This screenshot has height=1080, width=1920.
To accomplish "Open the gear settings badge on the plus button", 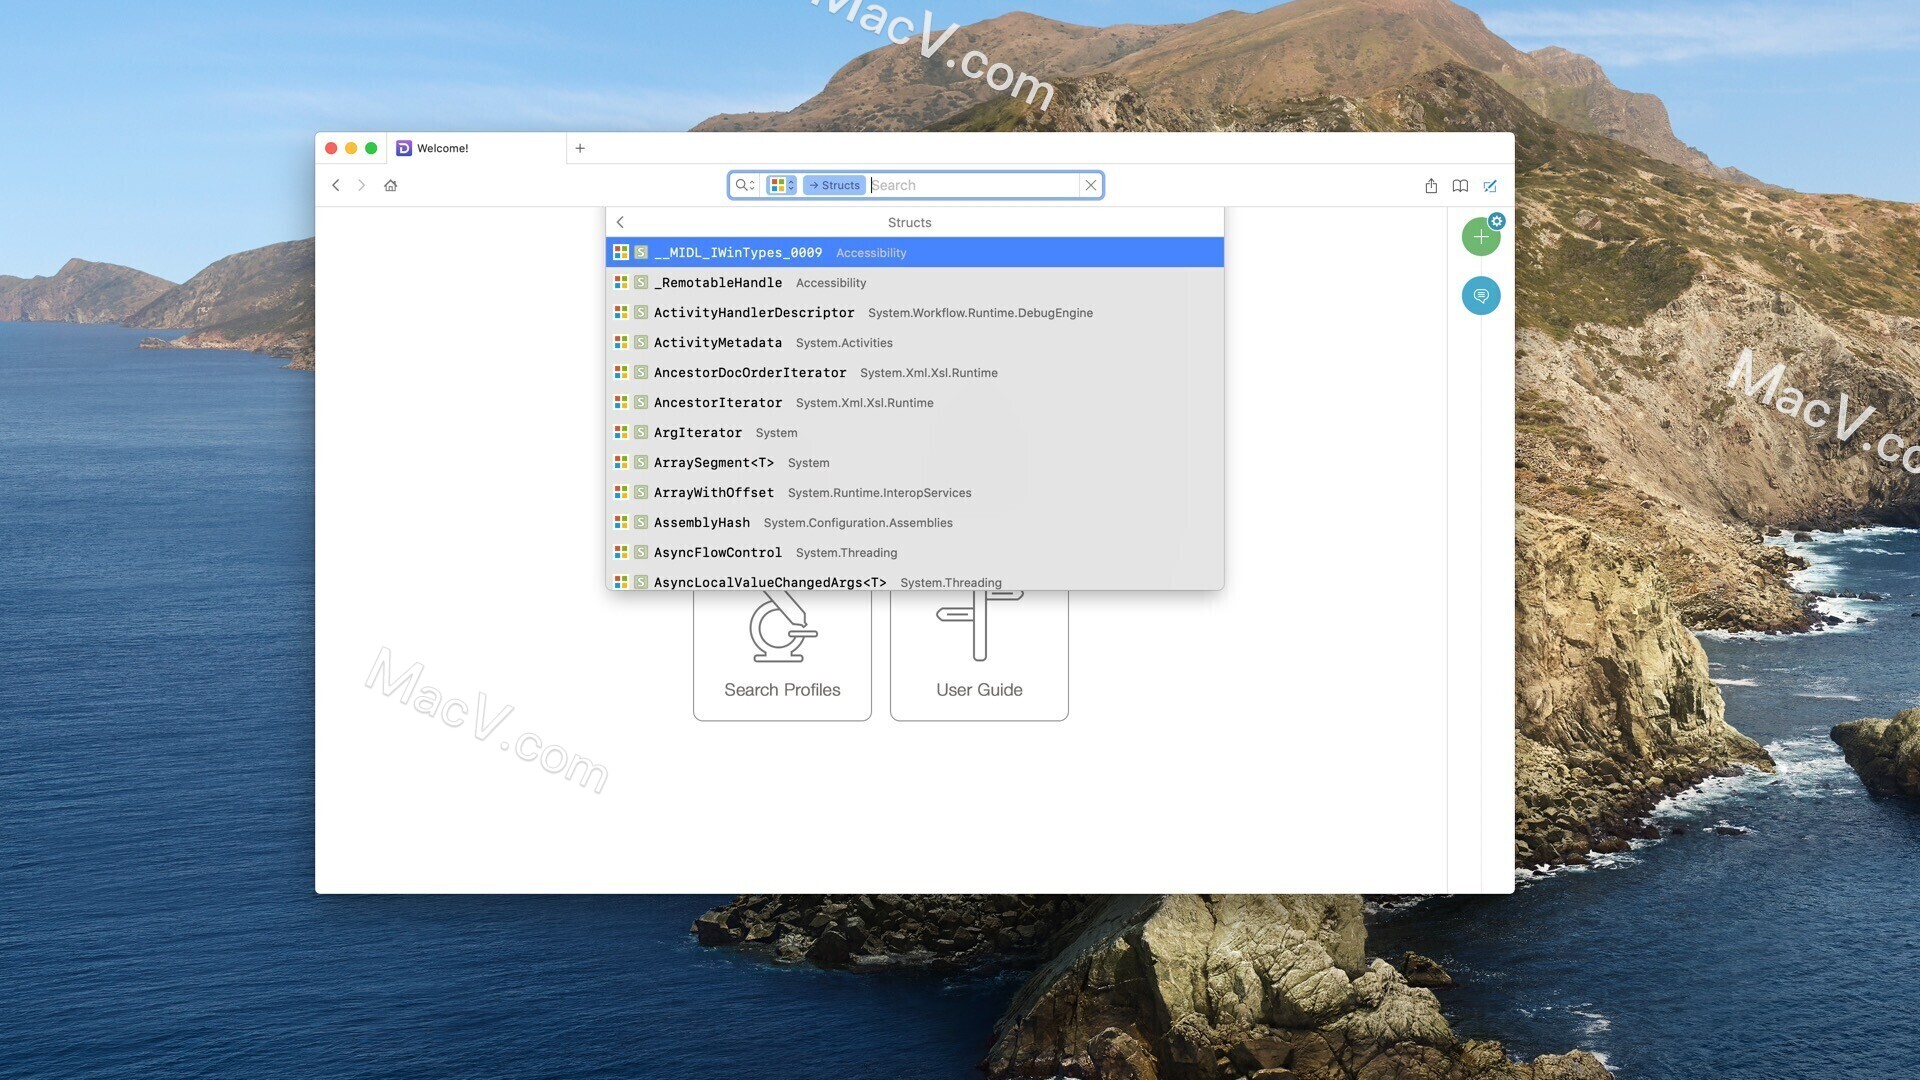I will pyautogui.click(x=1496, y=221).
